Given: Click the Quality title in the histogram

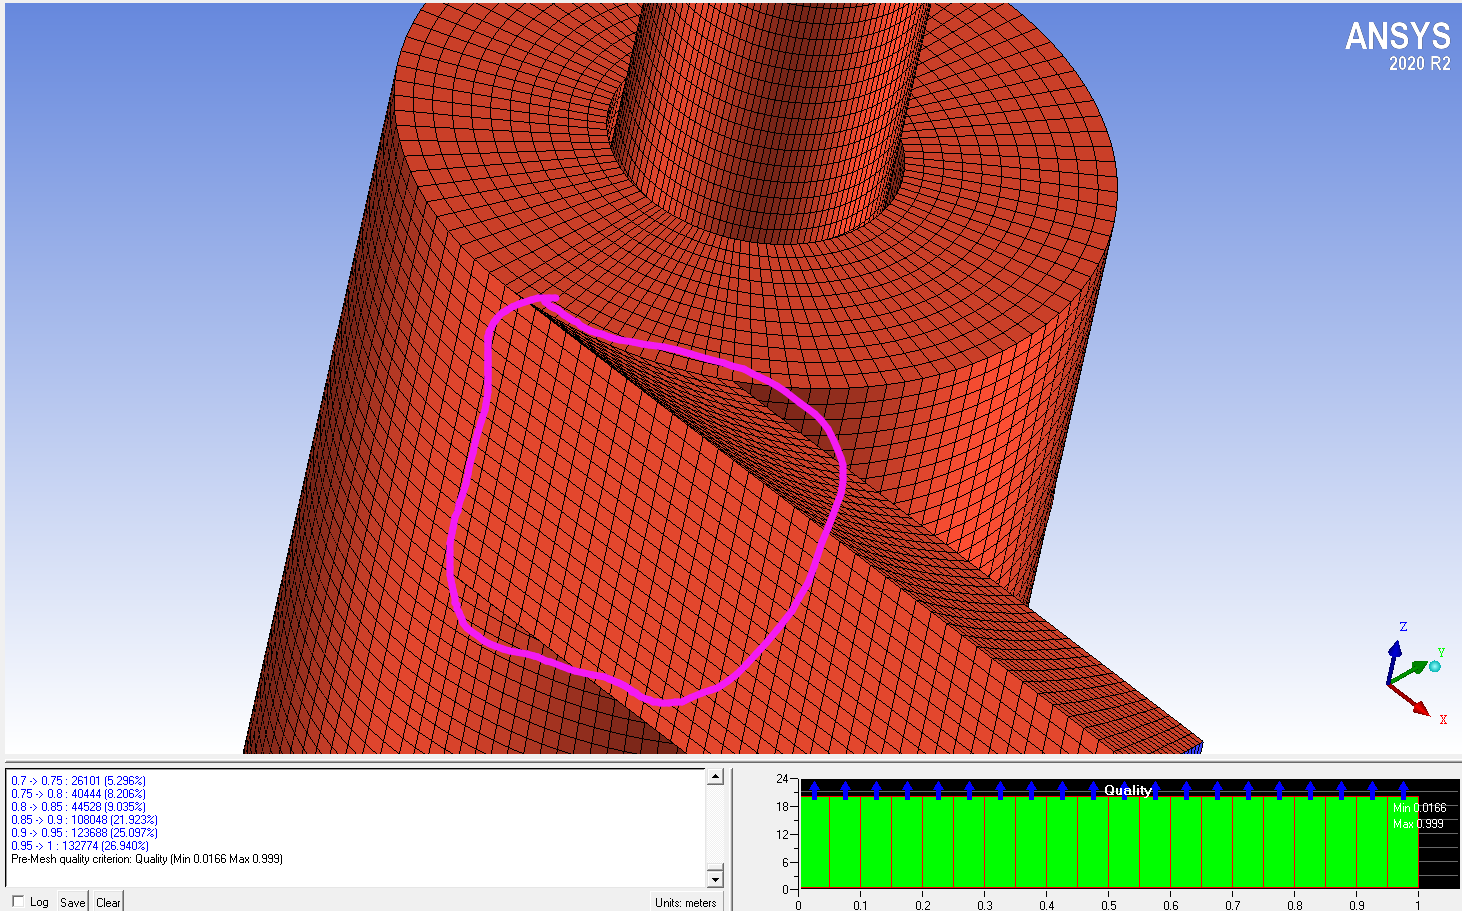Looking at the screenshot, I should [1128, 790].
